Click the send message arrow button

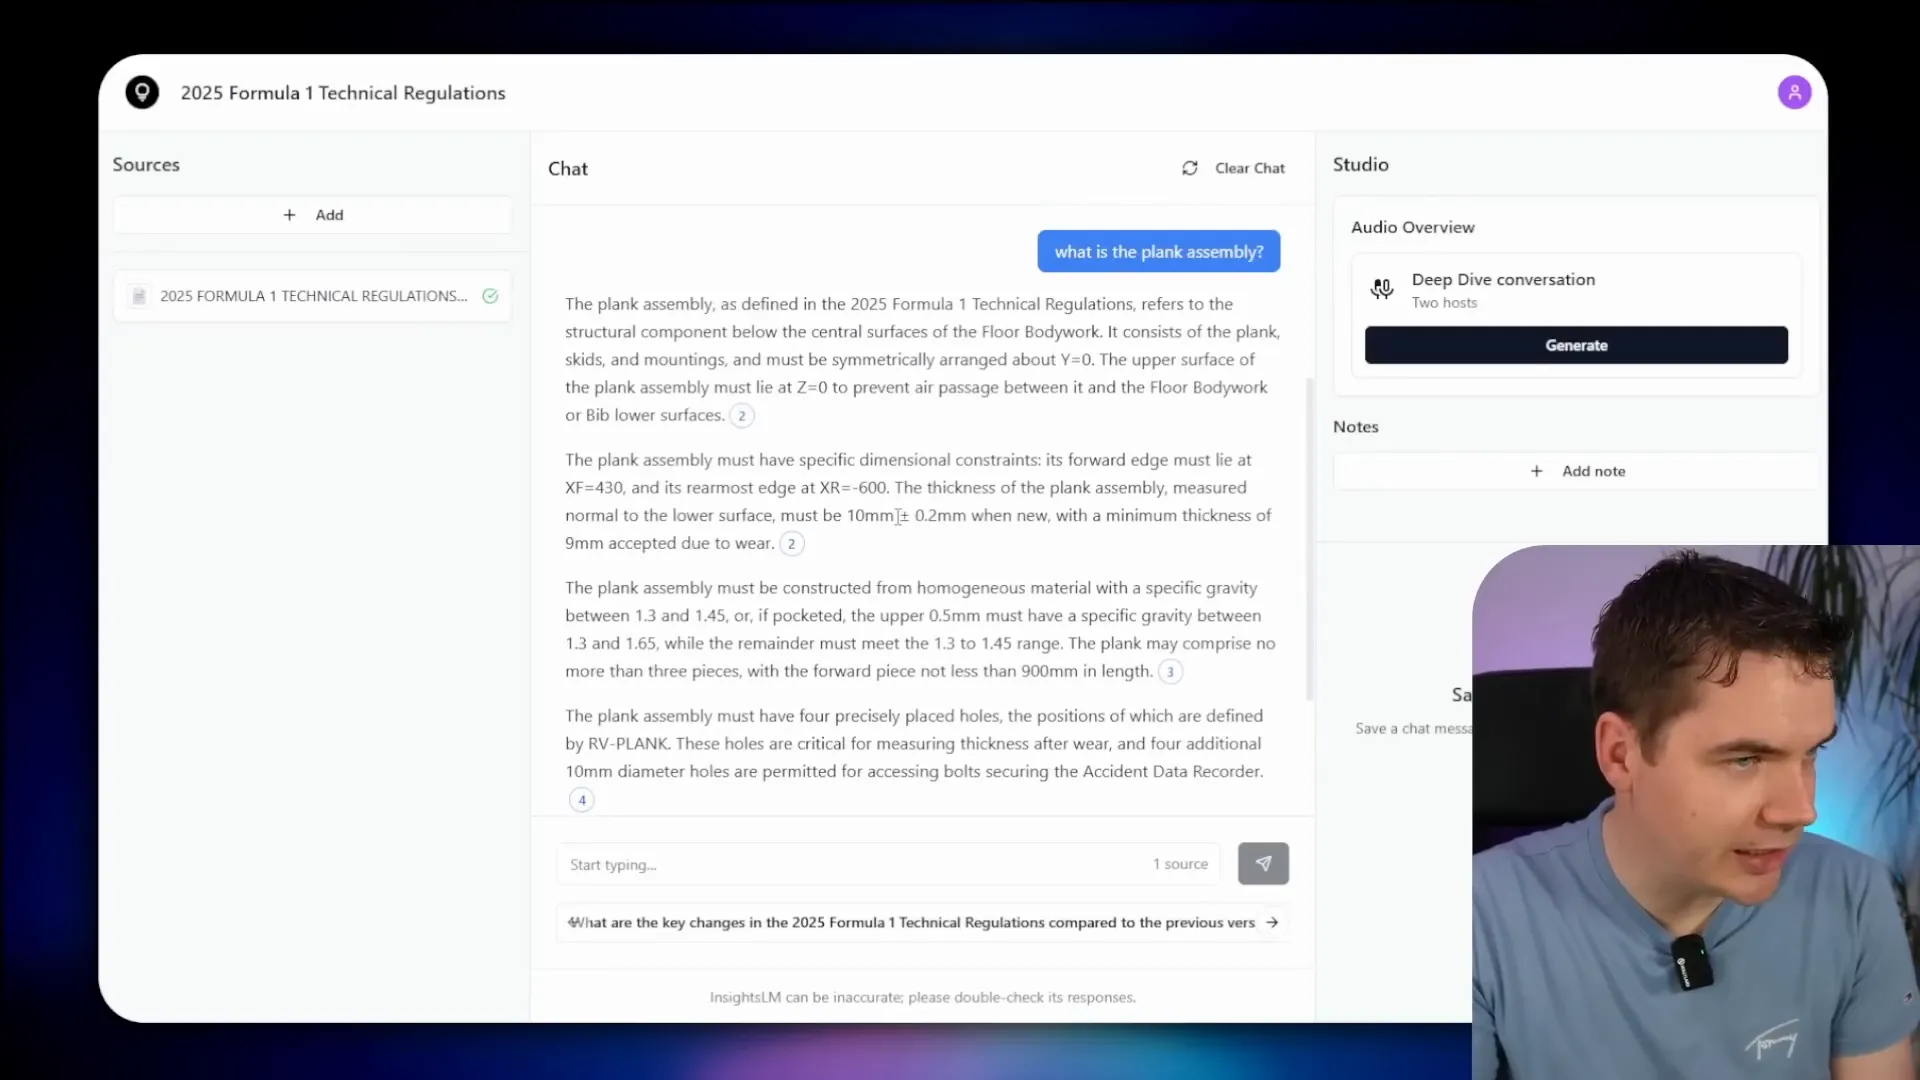pos(1263,863)
